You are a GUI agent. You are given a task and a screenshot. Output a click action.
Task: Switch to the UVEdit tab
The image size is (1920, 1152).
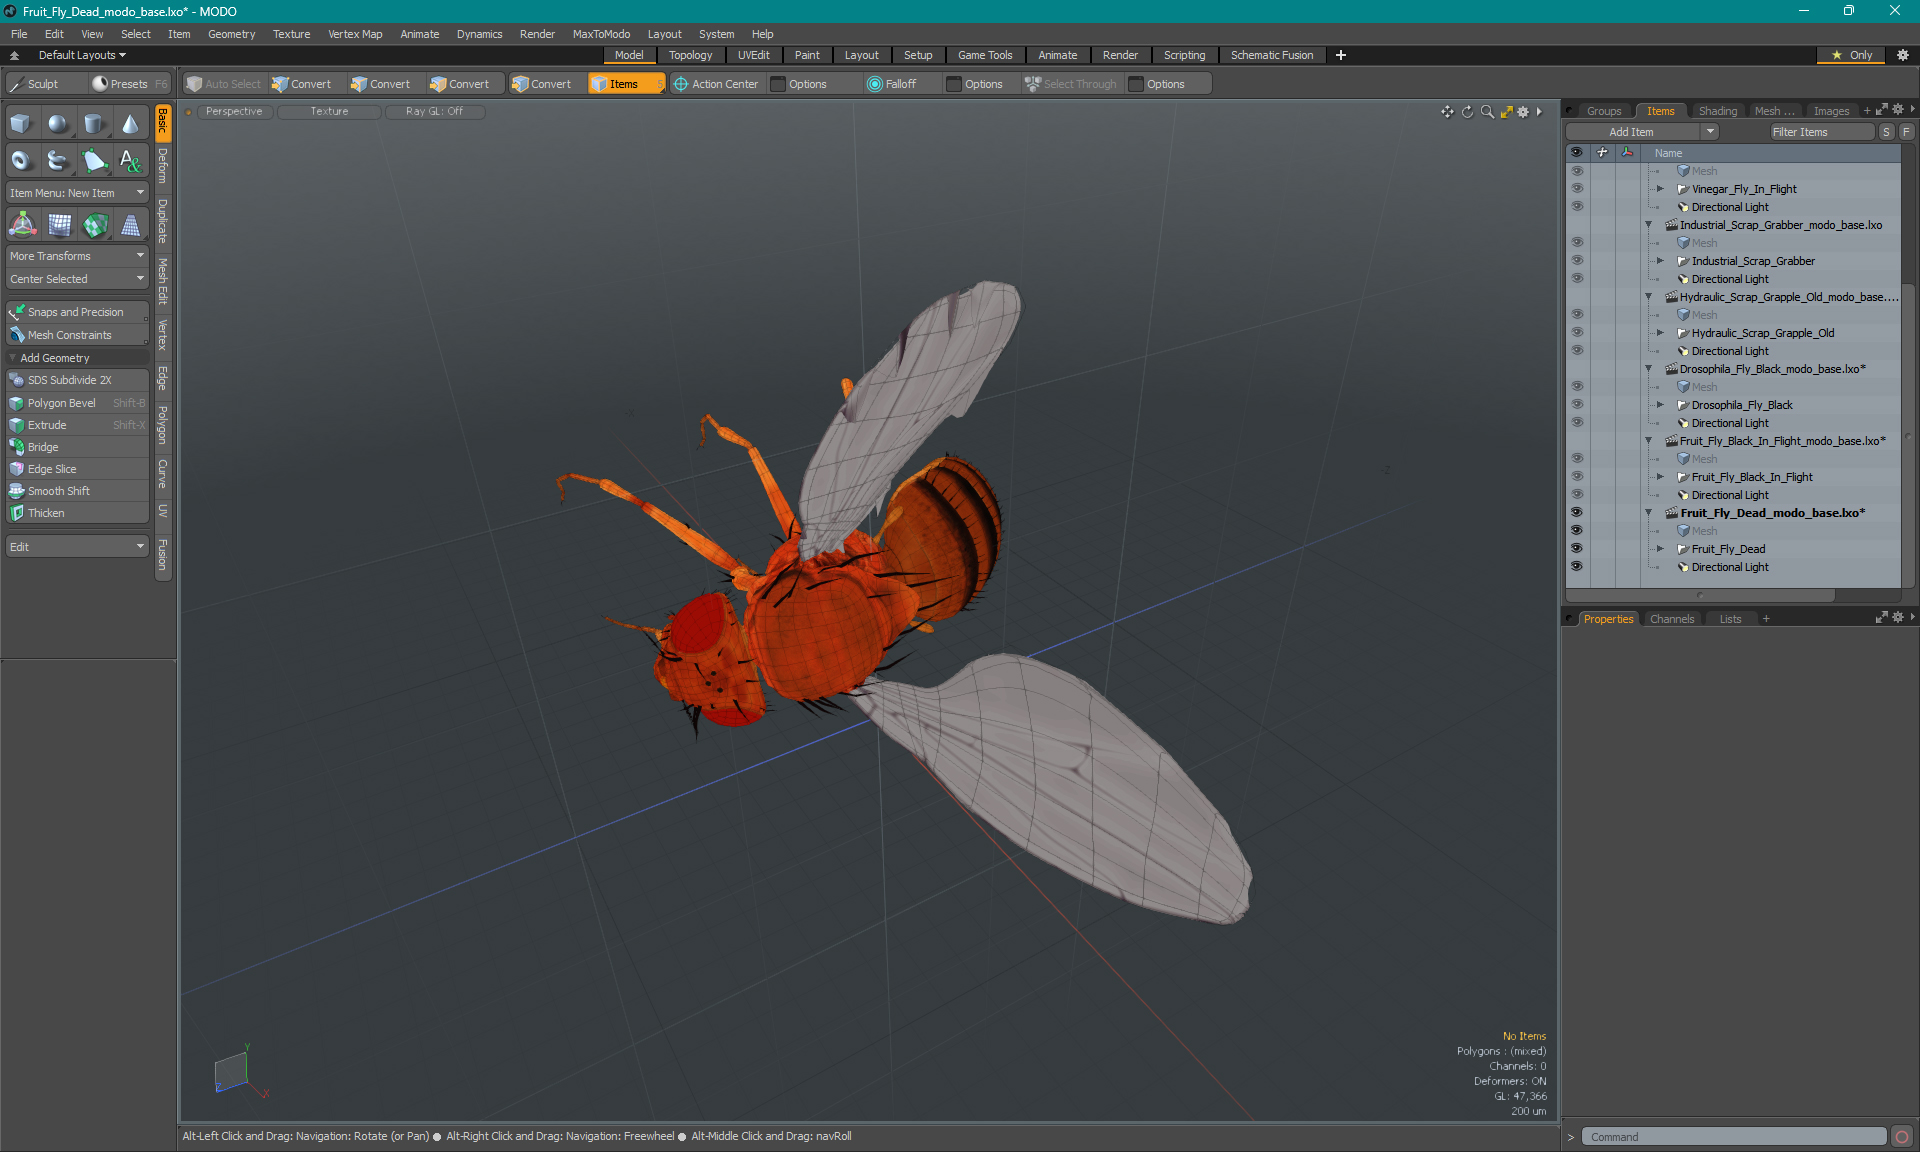[754, 55]
